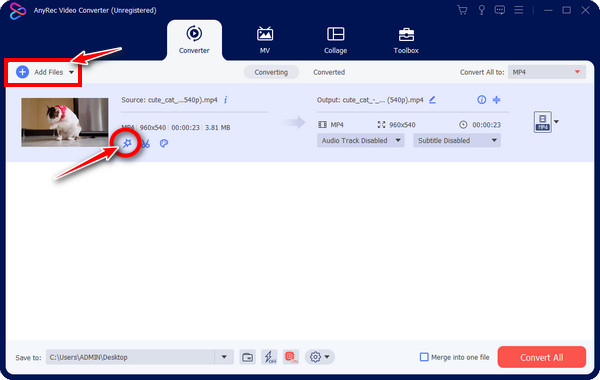Expand the output format profile arrow
Image resolution: width=600 pixels, height=380 pixels.
click(x=556, y=122)
